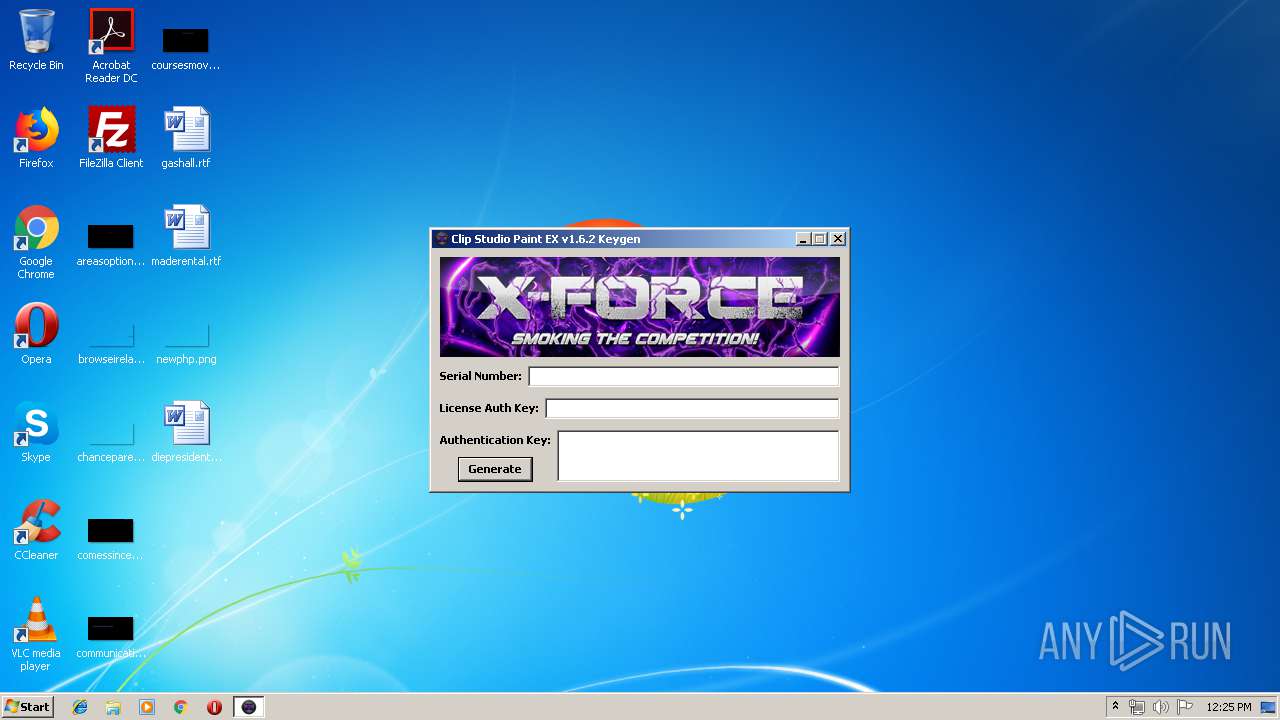This screenshot has height=720, width=1280.
Task: Open Windows Explorer folder in taskbar
Action: click(113, 707)
